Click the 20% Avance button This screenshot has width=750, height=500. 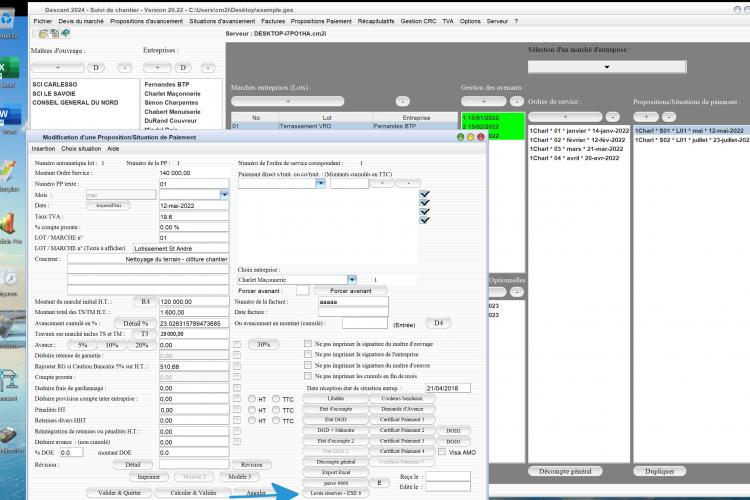142,344
